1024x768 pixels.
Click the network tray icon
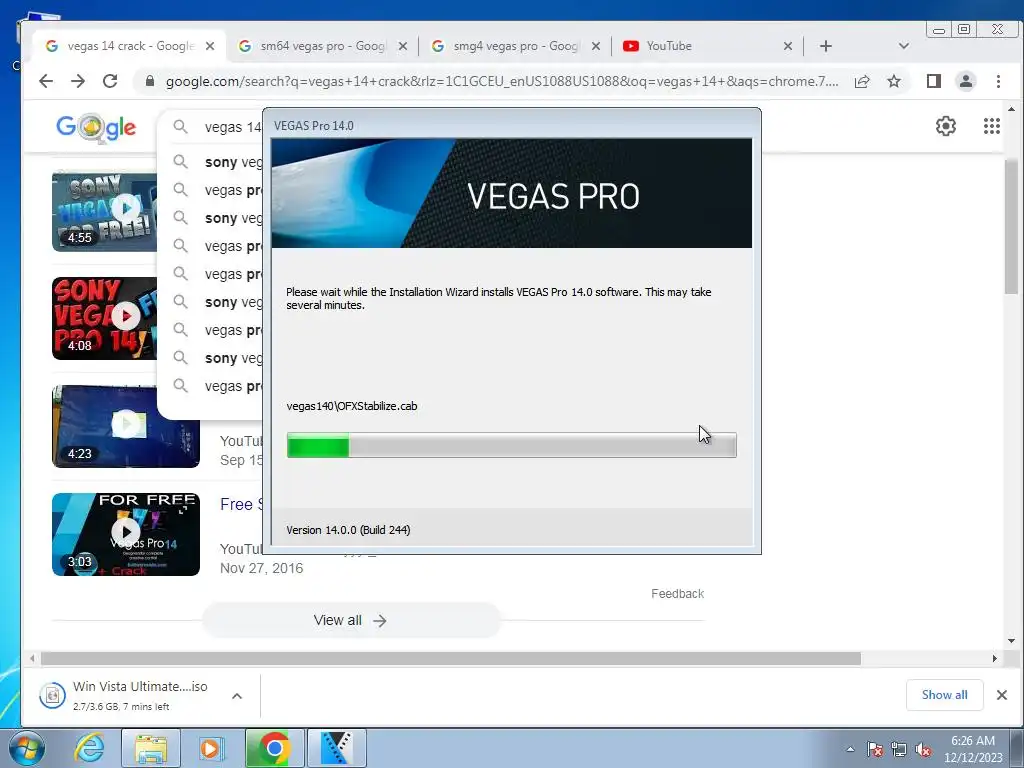[x=899, y=749]
